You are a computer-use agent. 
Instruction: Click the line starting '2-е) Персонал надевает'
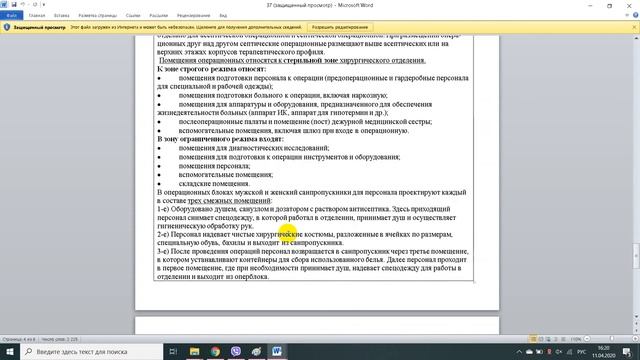point(305,235)
